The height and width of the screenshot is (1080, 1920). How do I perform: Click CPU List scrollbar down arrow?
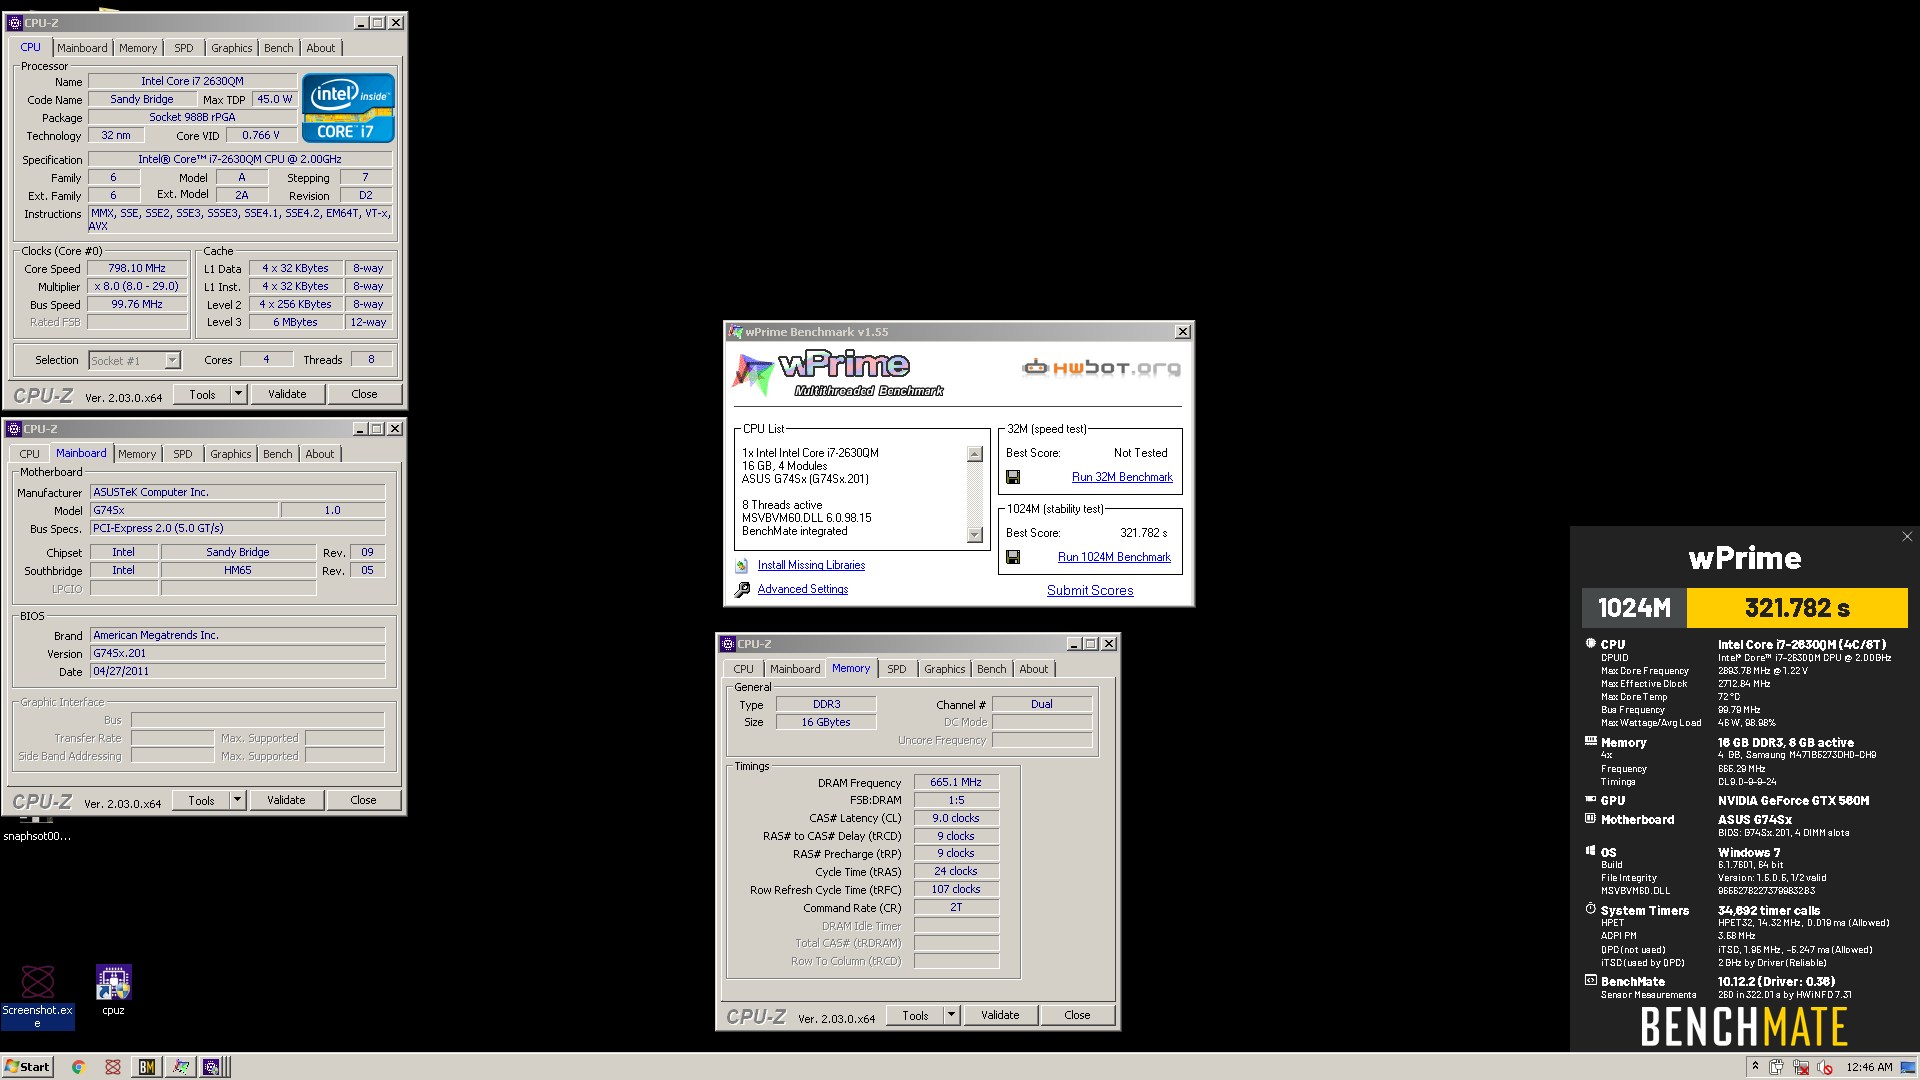975,535
